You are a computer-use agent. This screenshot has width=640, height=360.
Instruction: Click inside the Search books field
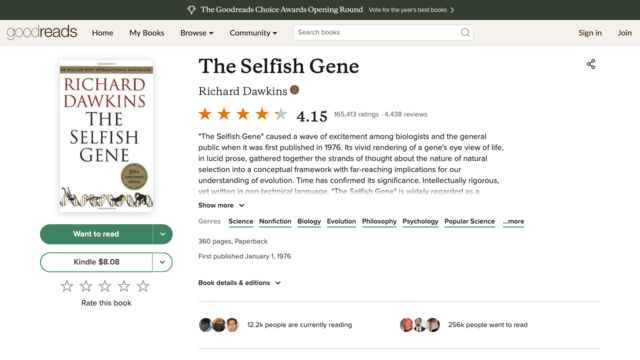(378, 32)
